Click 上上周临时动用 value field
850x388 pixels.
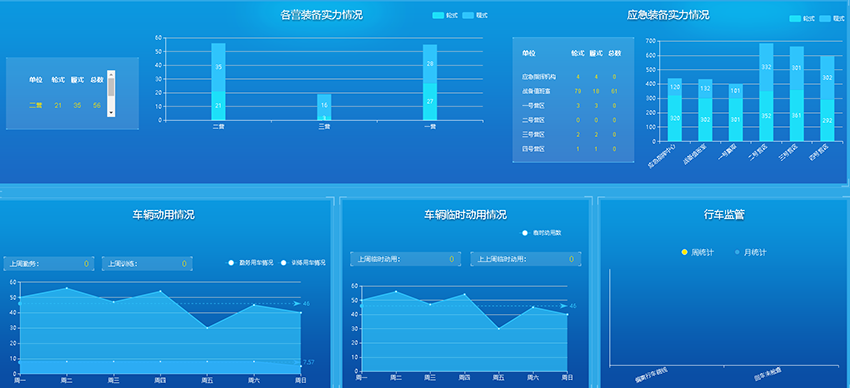click(x=525, y=259)
